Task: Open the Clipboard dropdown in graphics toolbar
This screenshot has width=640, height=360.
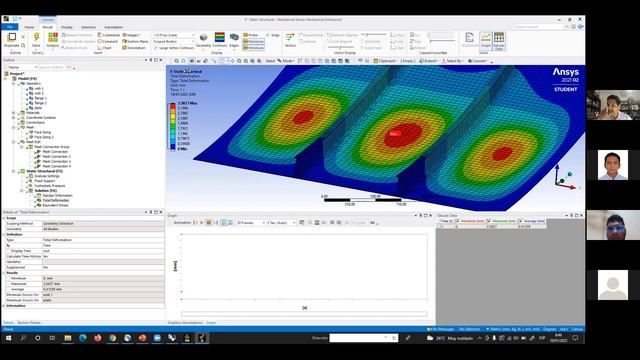Action: click(385, 61)
